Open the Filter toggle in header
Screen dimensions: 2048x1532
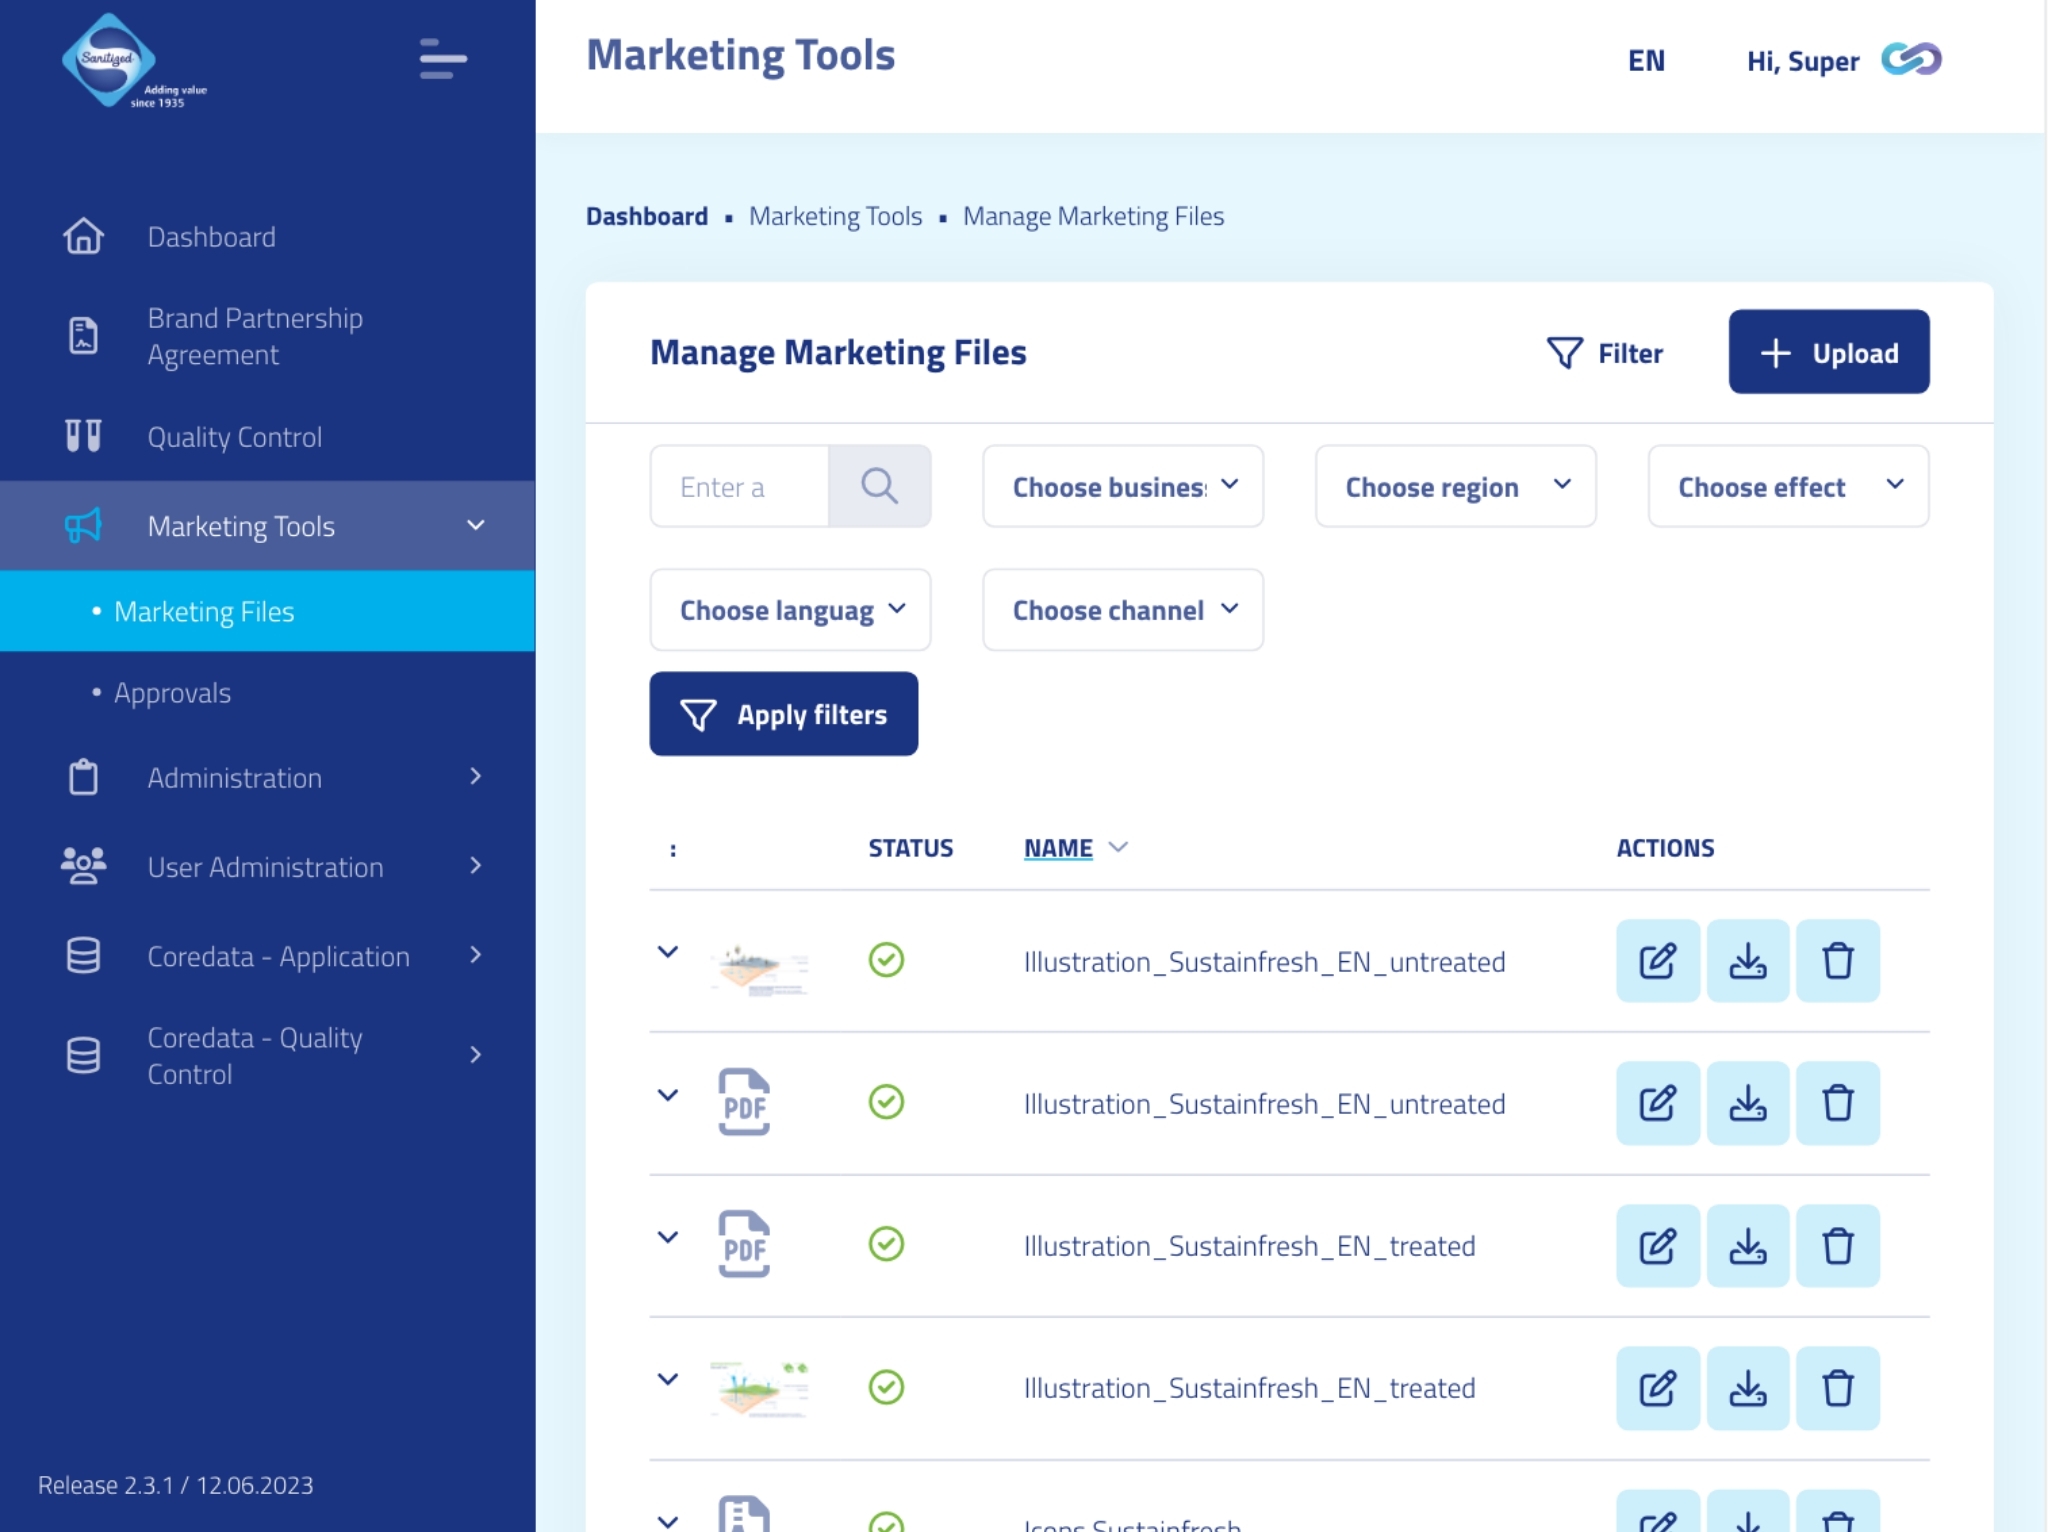coord(1605,353)
